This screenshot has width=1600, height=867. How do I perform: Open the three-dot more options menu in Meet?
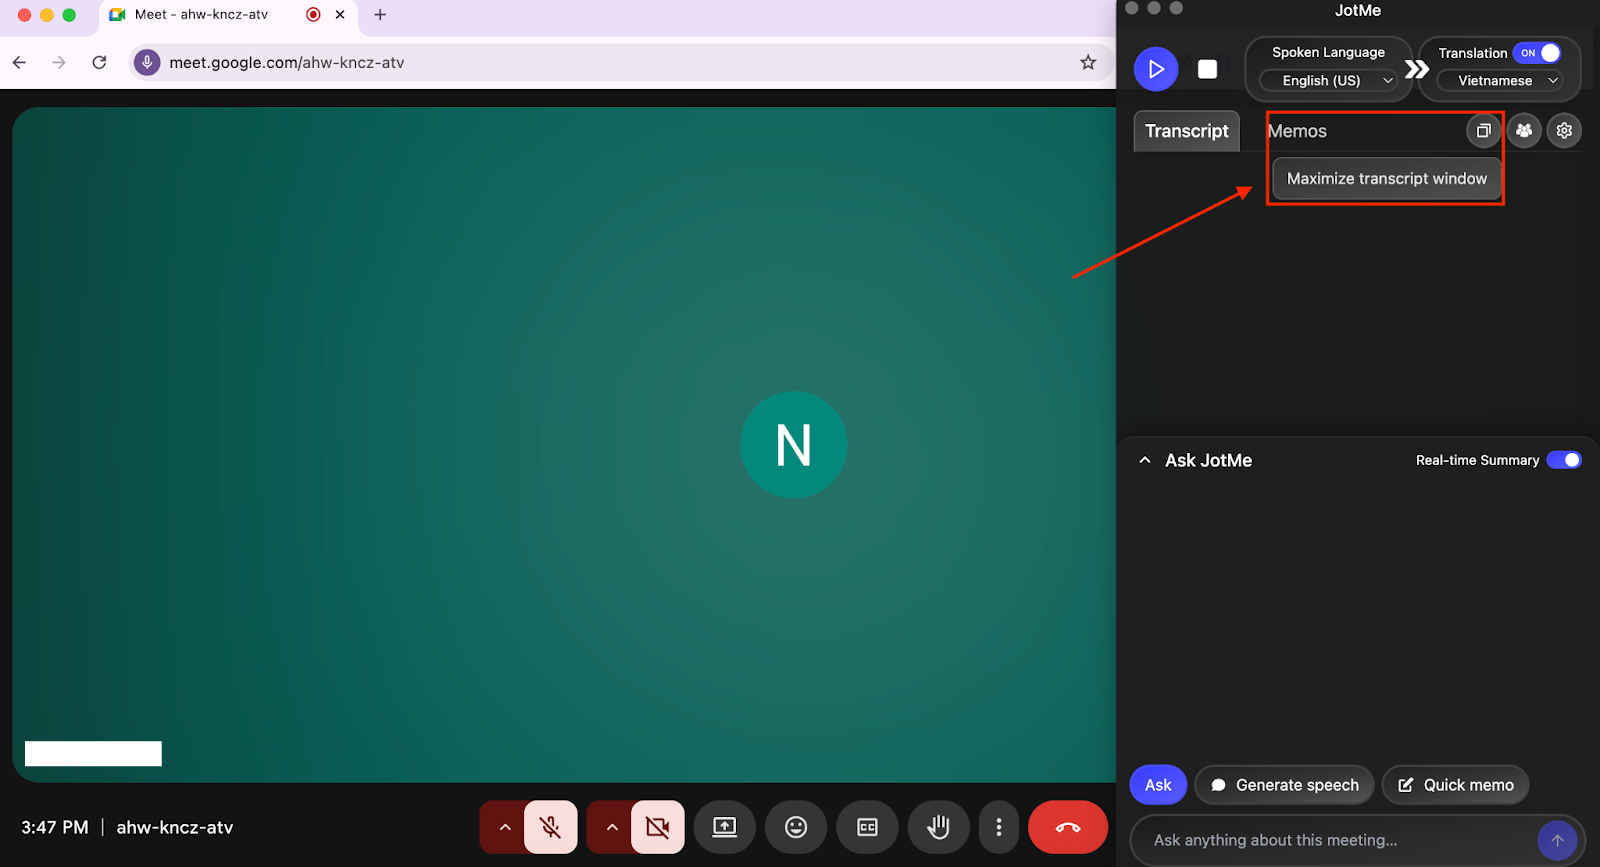pos(999,827)
